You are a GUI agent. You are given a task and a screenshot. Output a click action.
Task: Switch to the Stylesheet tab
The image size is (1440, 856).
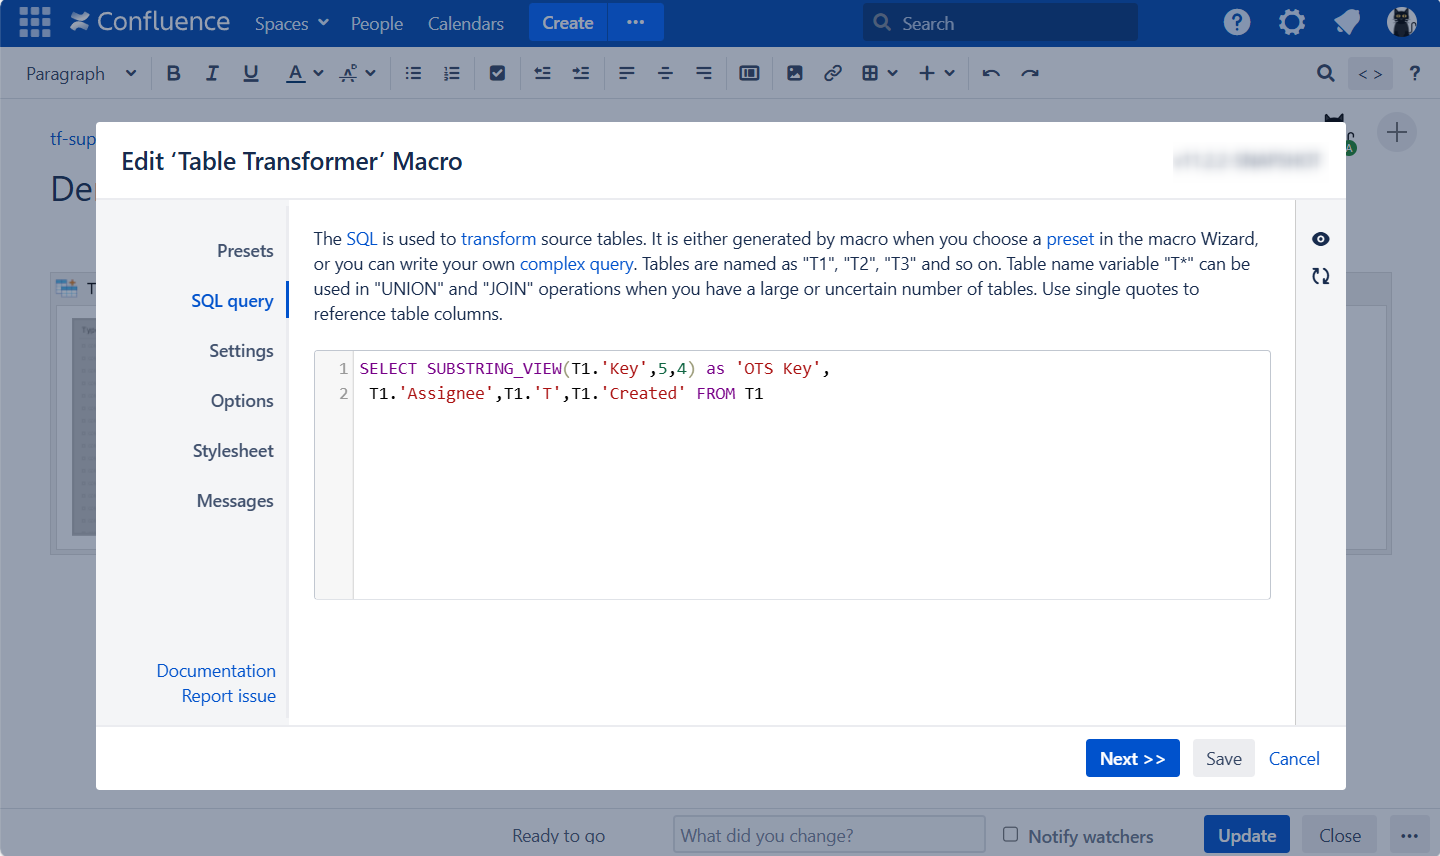pyautogui.click(x=233, y=451)
